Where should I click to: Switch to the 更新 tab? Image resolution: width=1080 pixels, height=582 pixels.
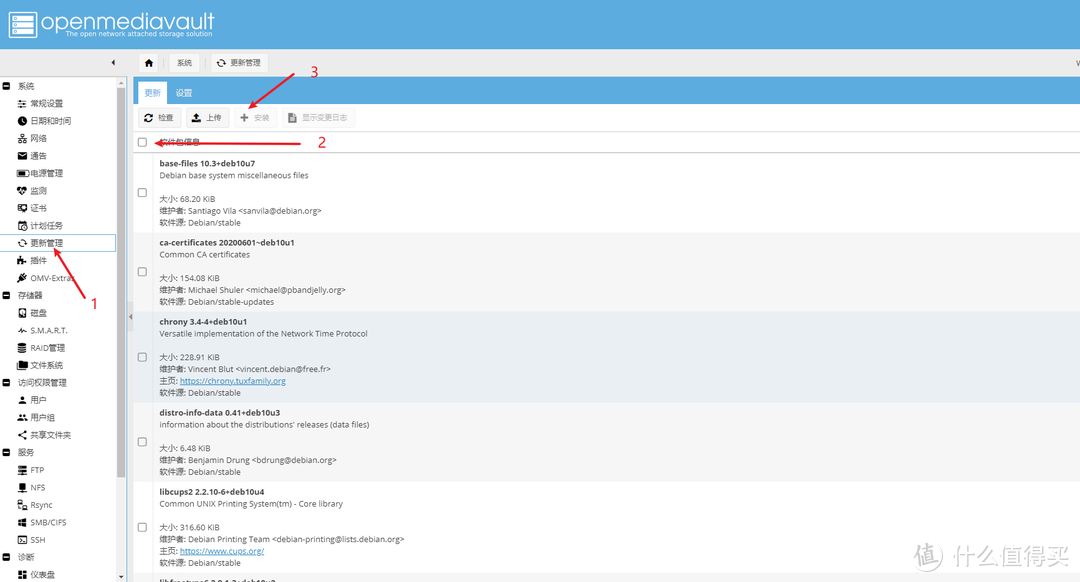pos(152,93)
